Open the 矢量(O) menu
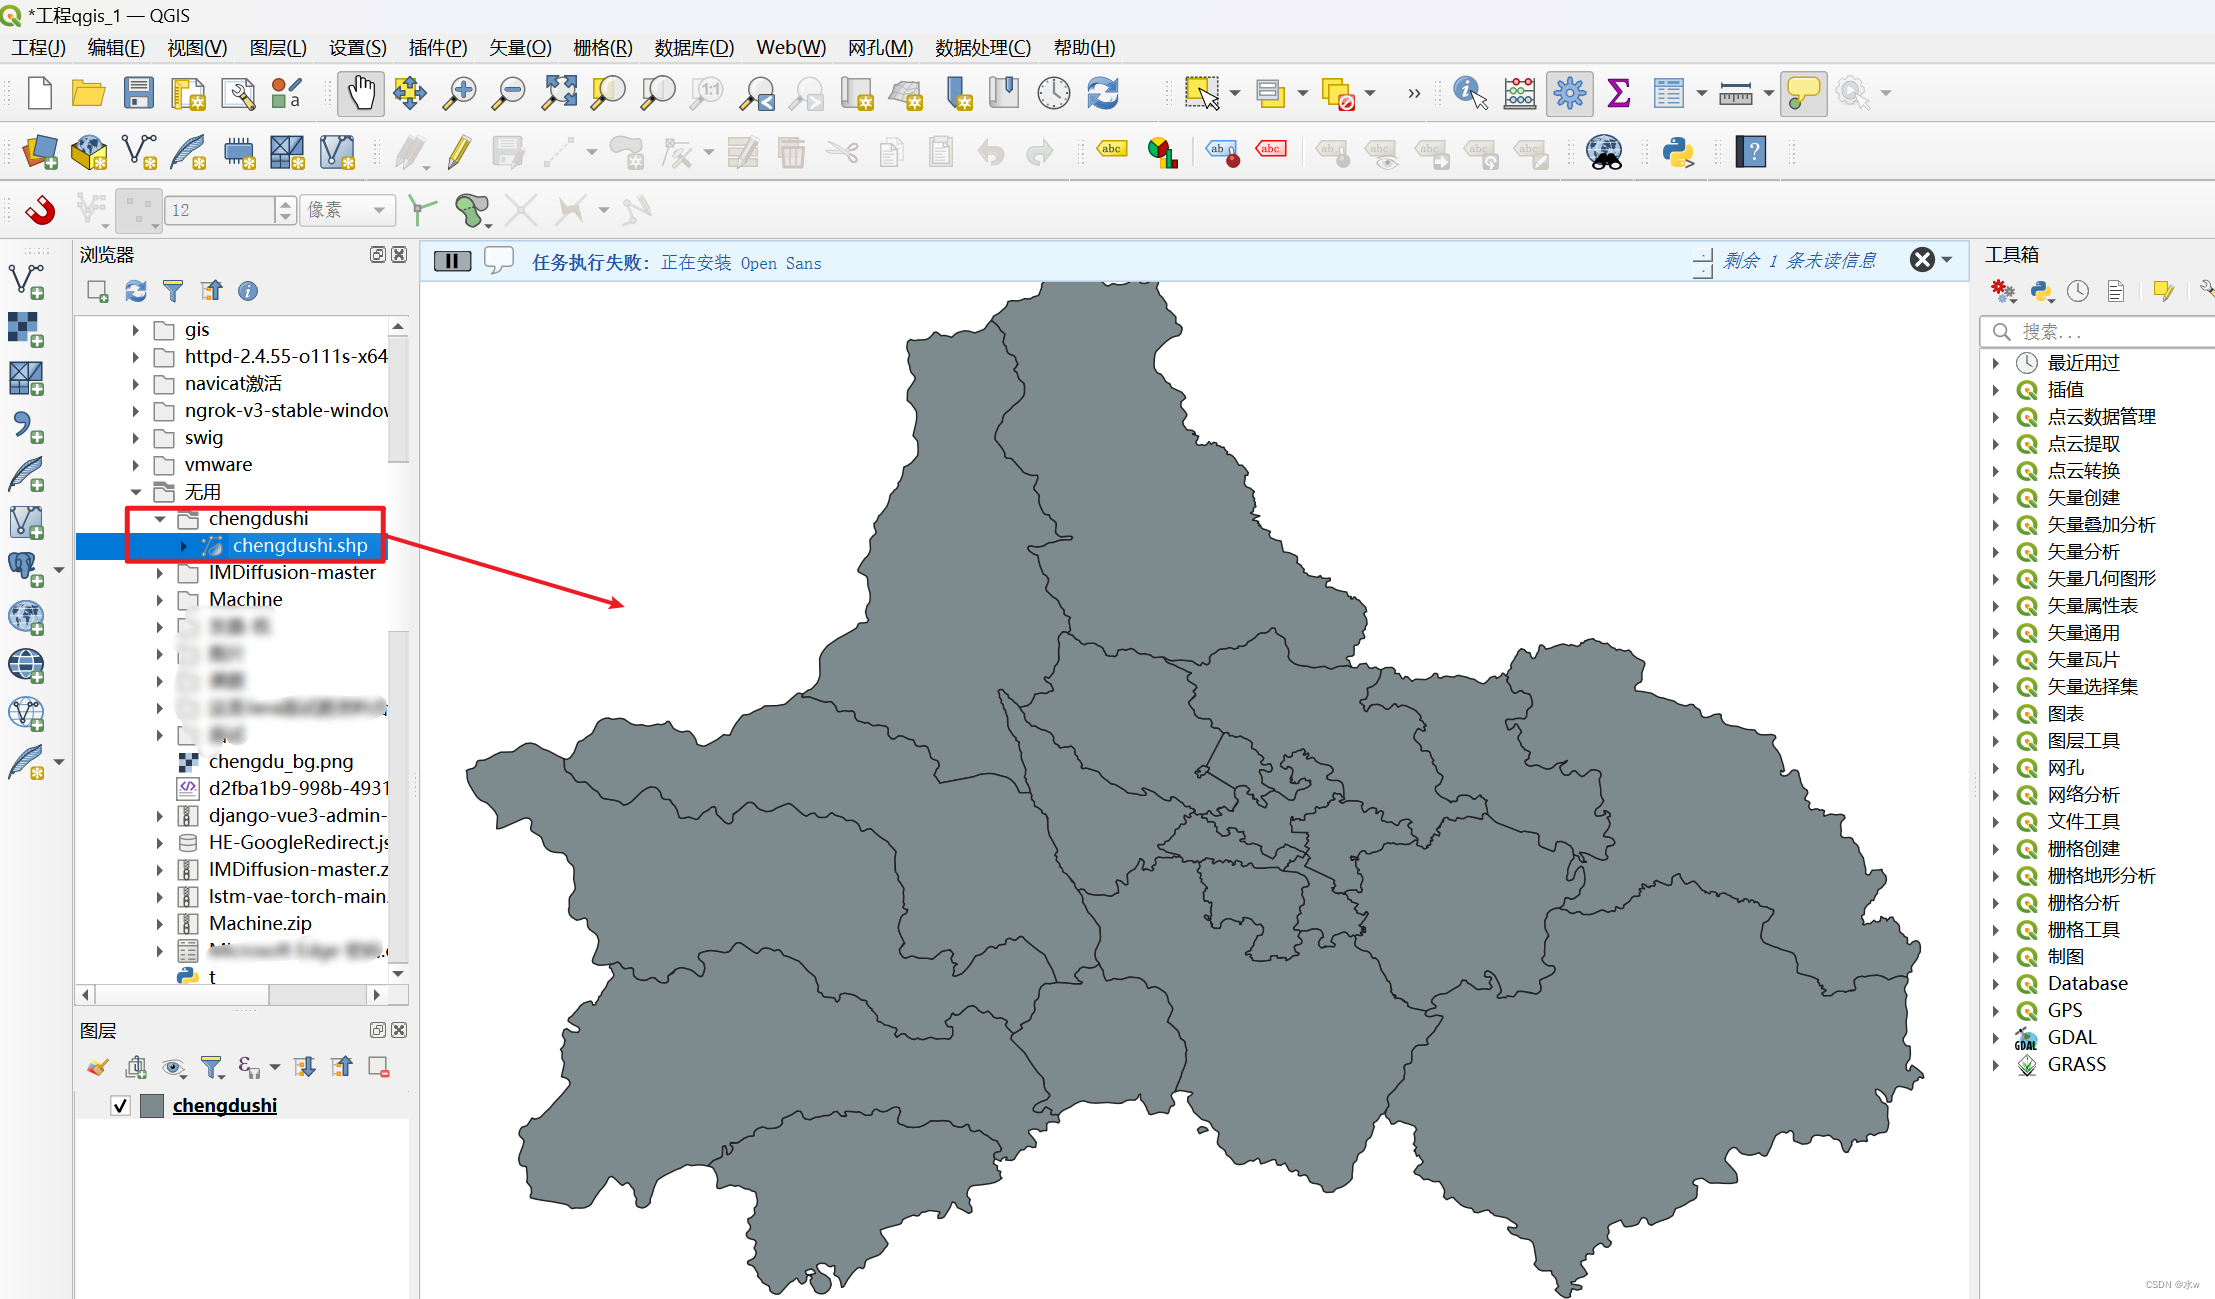 [520, 48]
